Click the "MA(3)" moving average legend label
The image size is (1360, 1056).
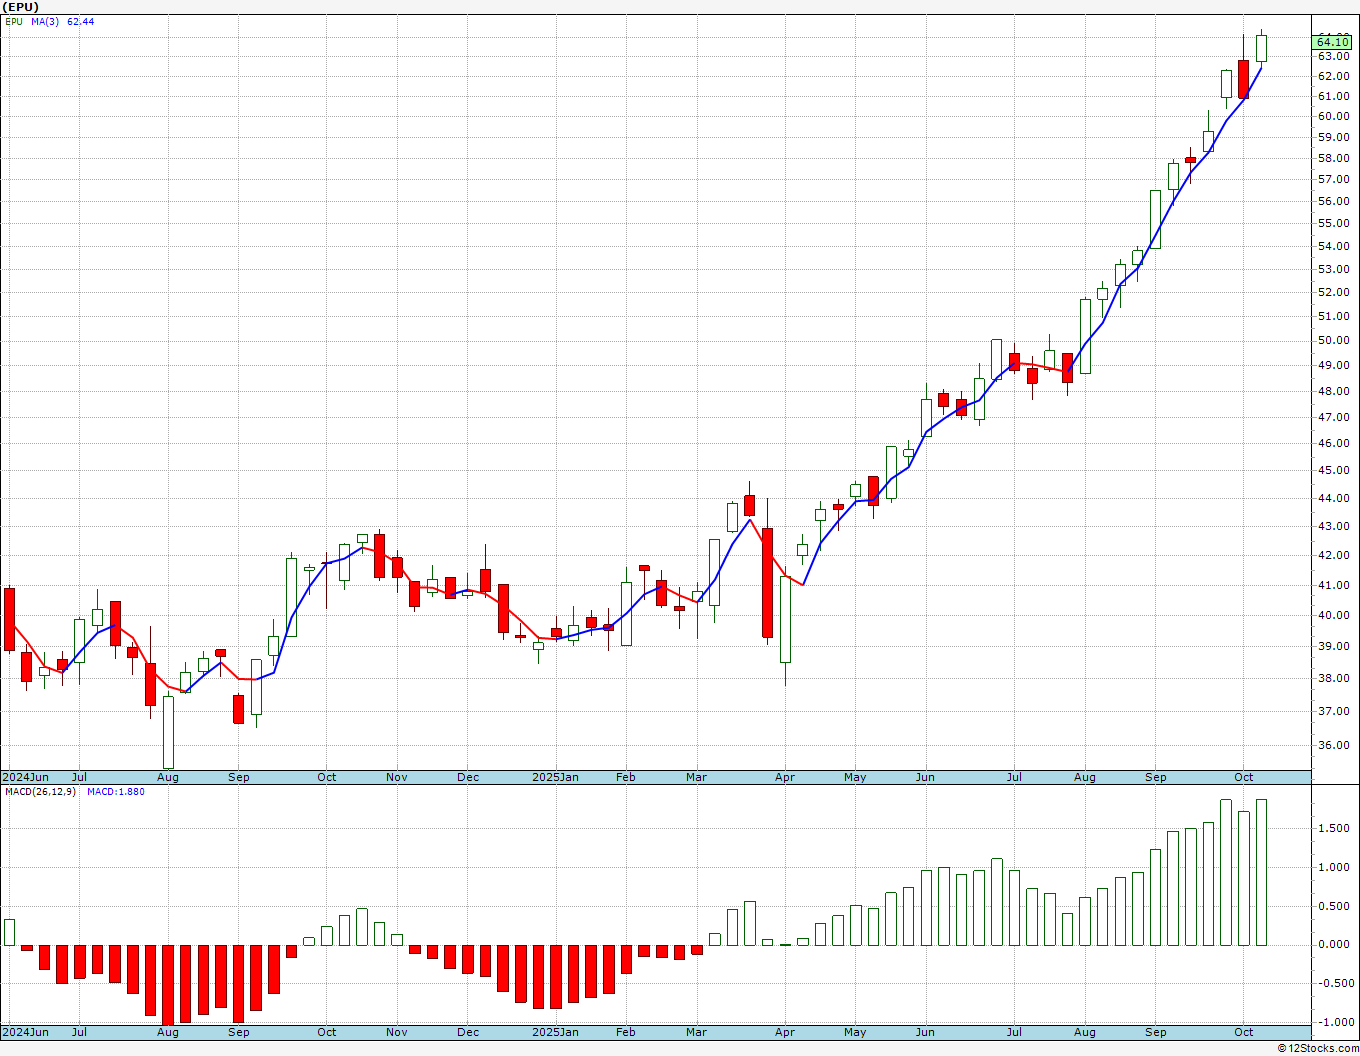pos(45,21)
